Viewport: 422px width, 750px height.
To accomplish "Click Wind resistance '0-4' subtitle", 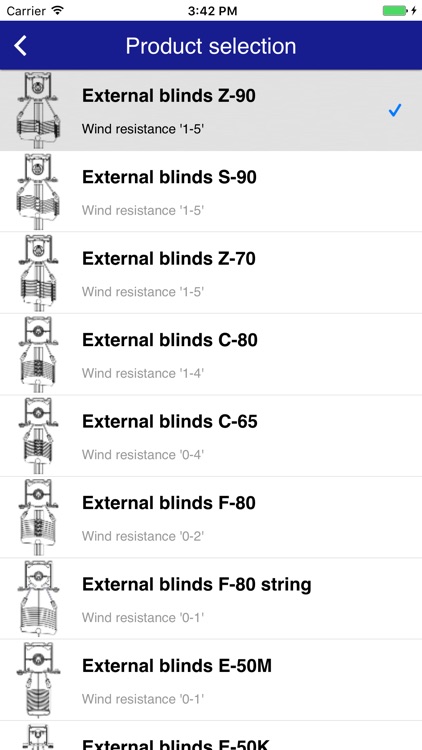I will [x=143, y=454].
